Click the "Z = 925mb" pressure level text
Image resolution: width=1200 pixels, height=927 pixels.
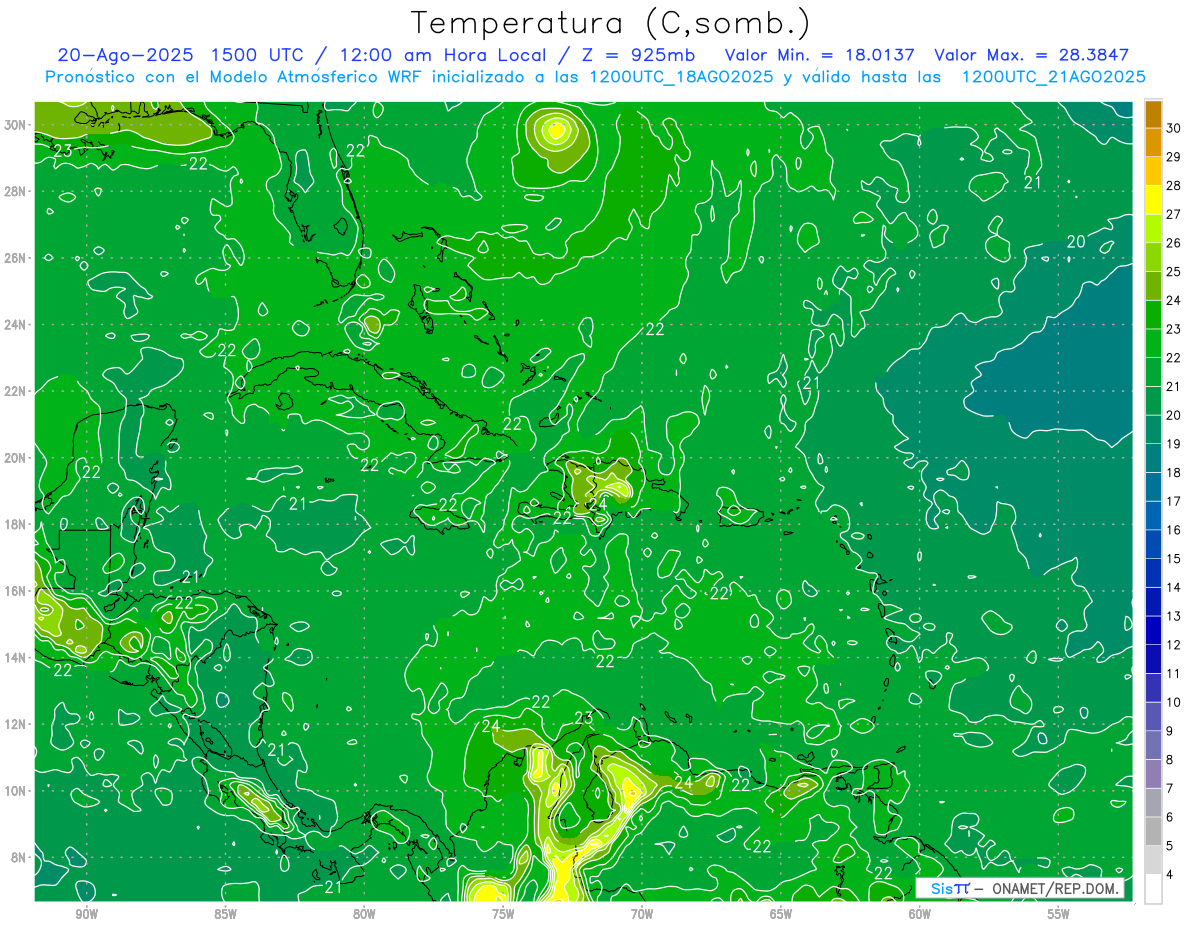(x=638, y=55)
